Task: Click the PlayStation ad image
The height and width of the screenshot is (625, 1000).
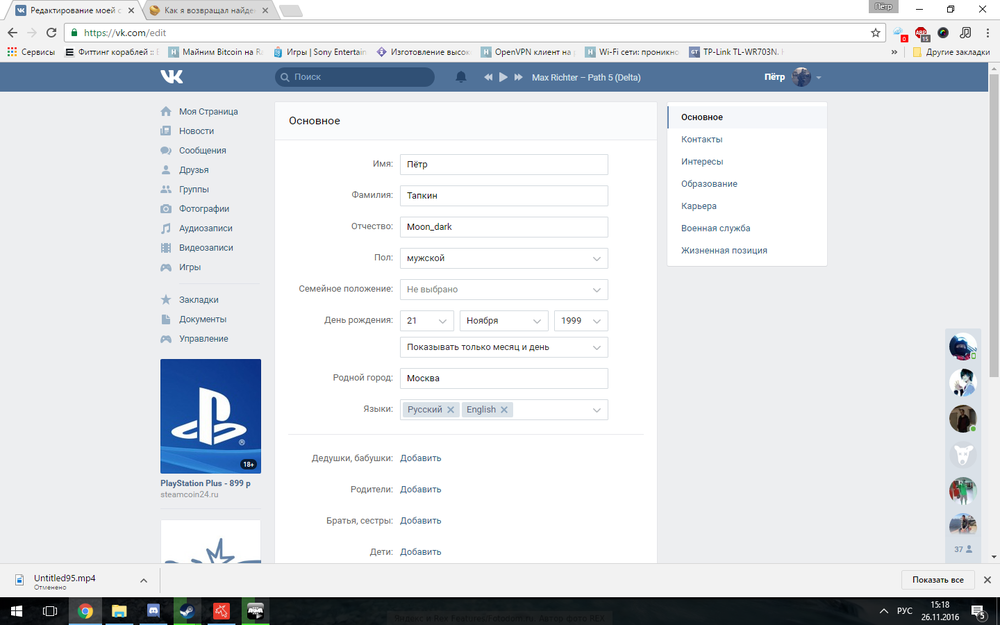Action: (210, 416)
